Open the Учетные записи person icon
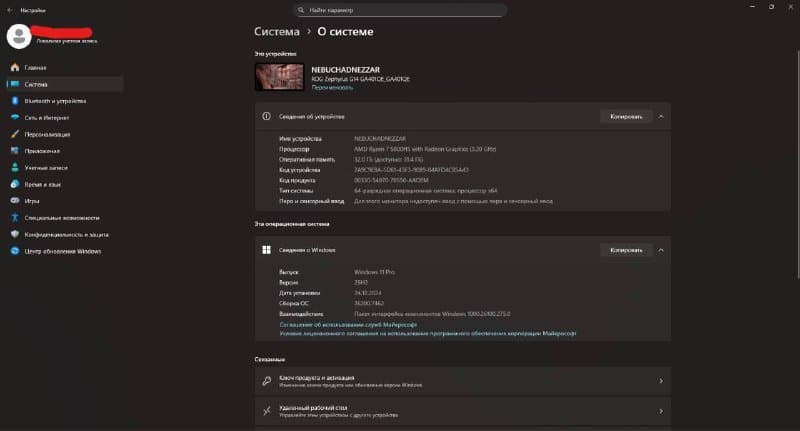Screen dimensions: 800x431 pos(15,167)
